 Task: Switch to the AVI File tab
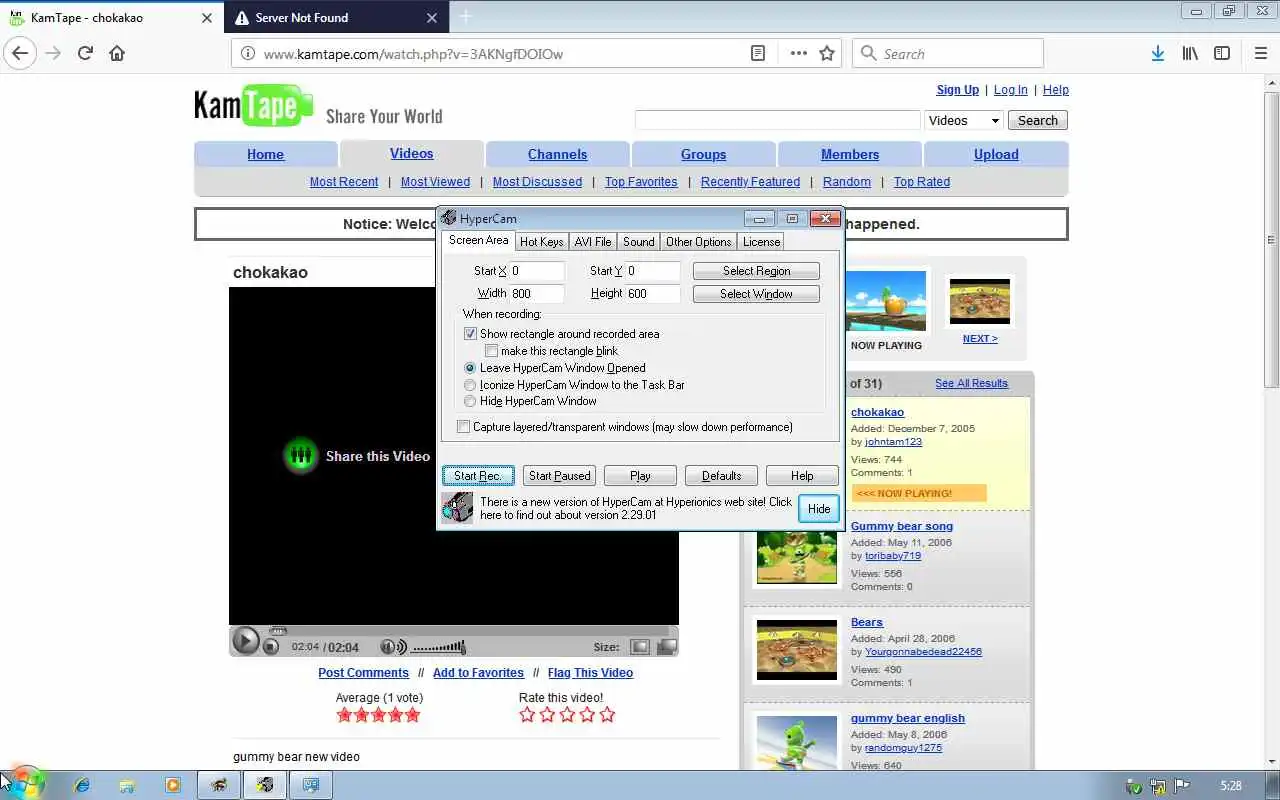tap(593, 241)
